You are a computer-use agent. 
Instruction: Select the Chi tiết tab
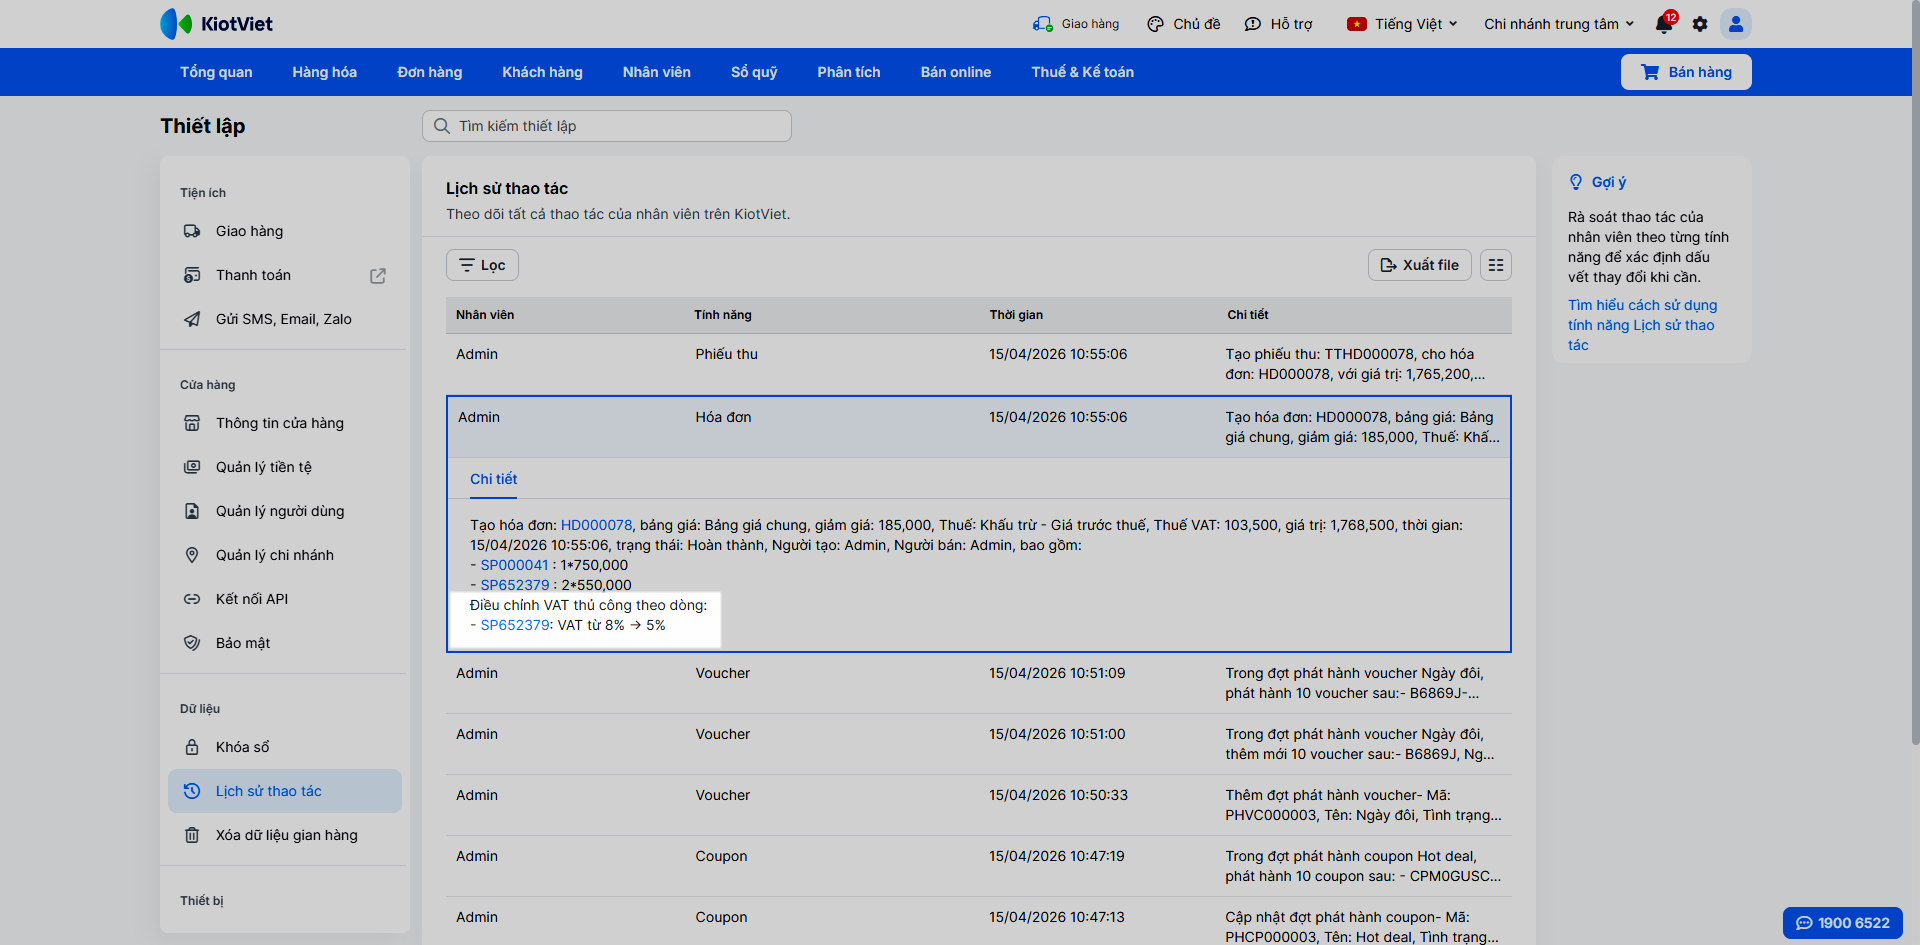point(493,479)
